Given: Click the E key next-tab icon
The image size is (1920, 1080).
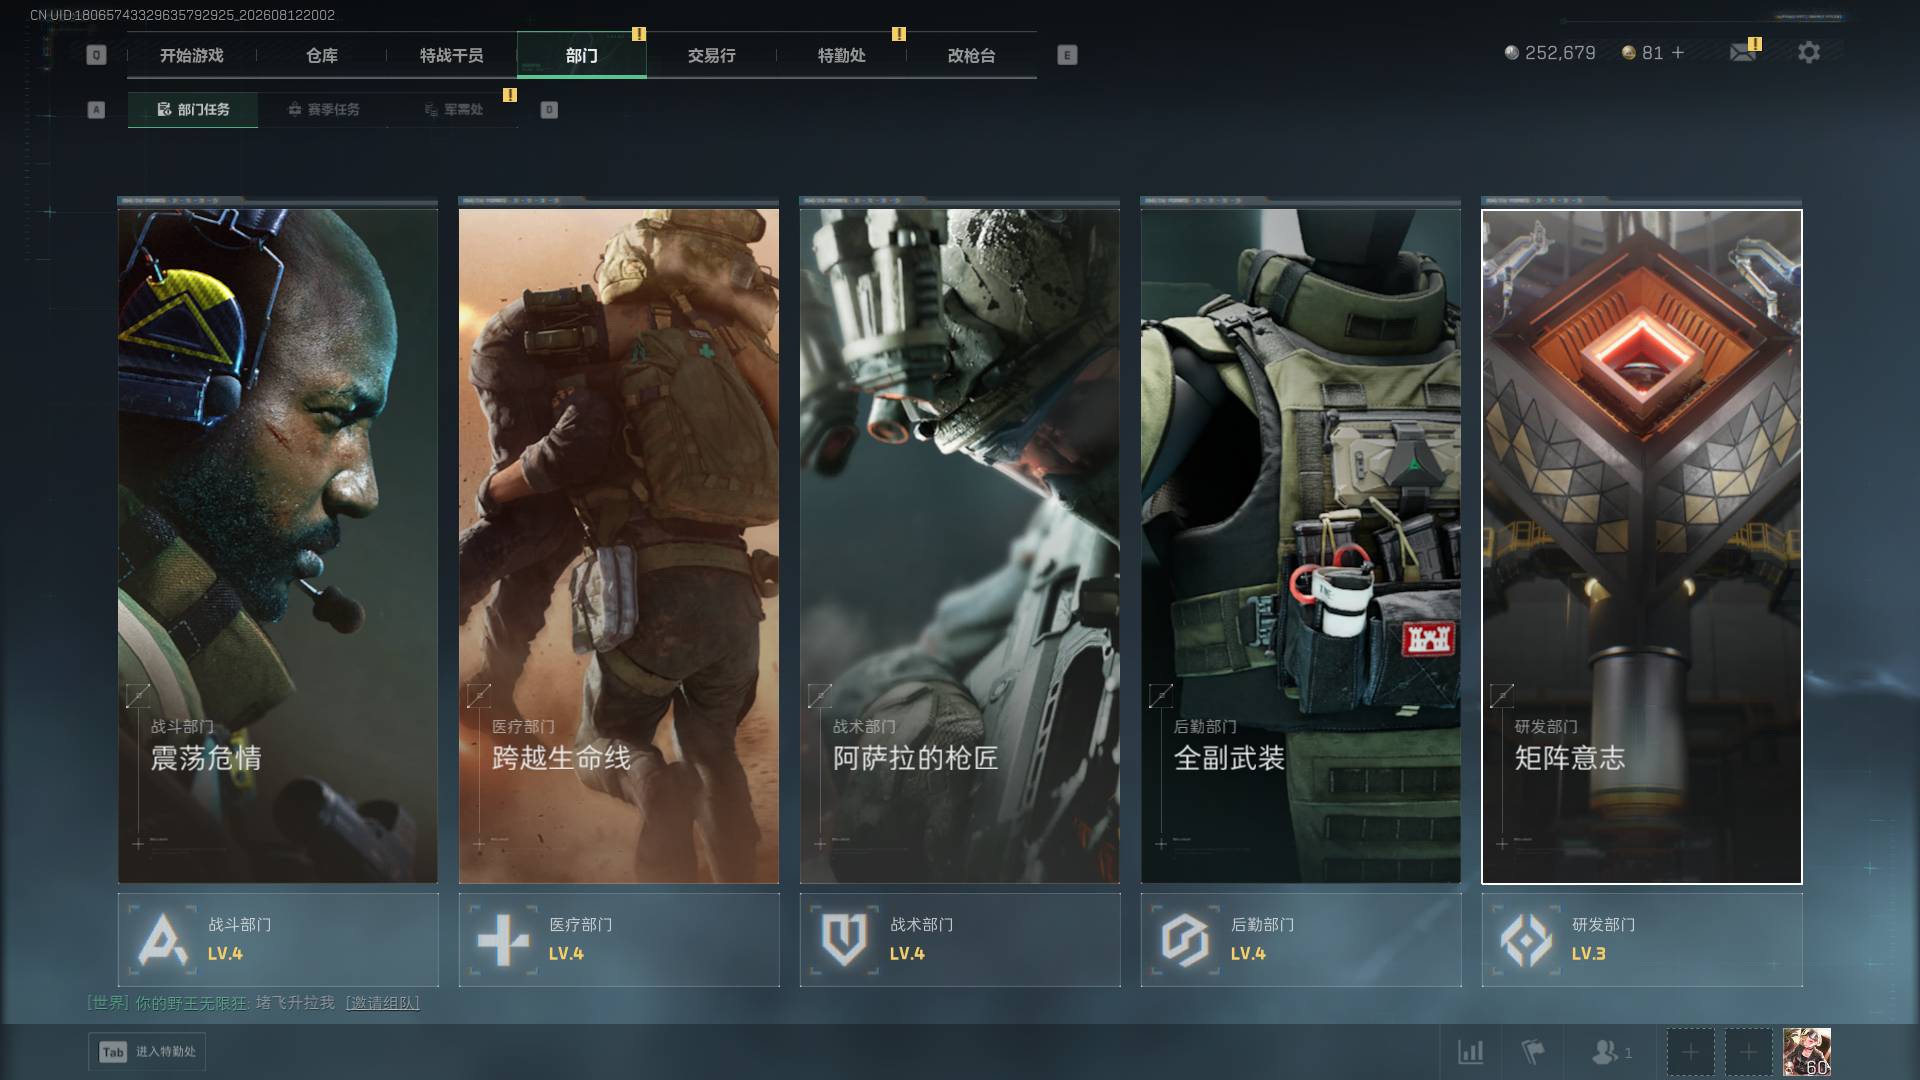Looking at the screenshot, I should pos(1067,56).
